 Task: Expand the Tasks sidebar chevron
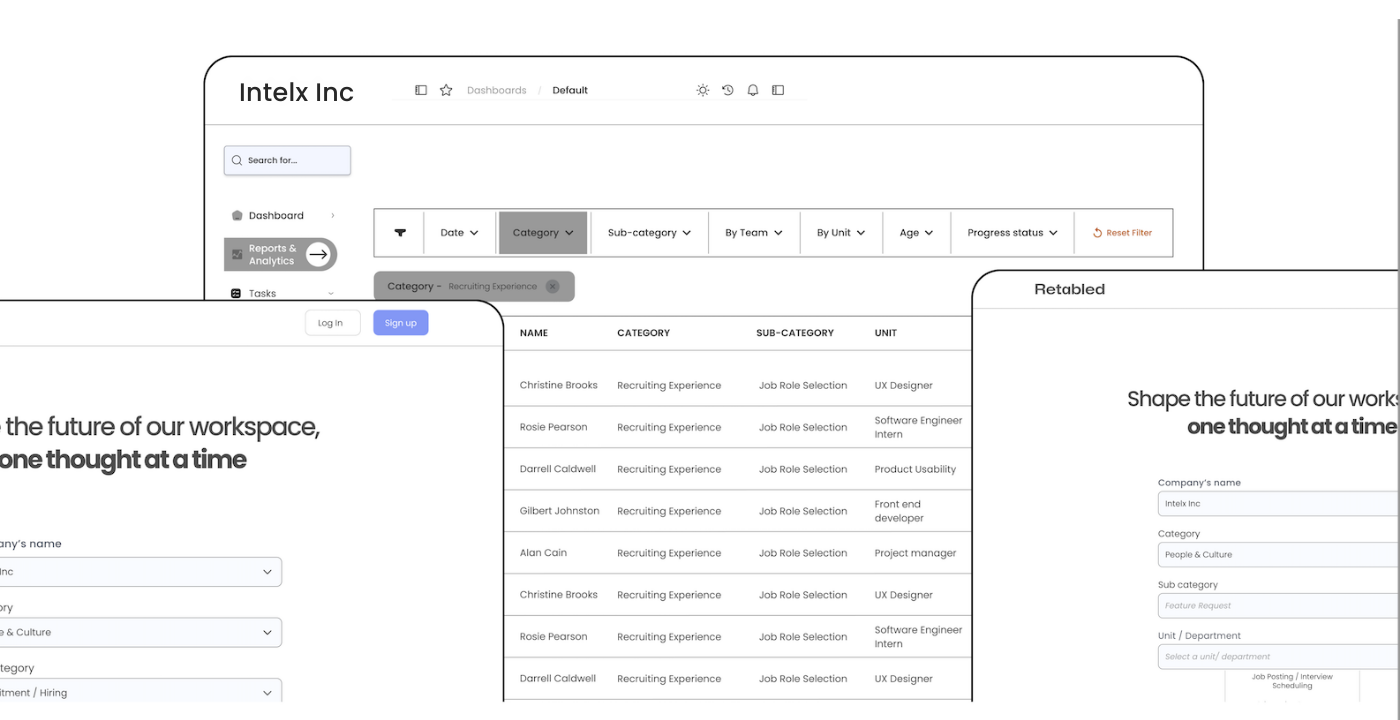(331, 293)
